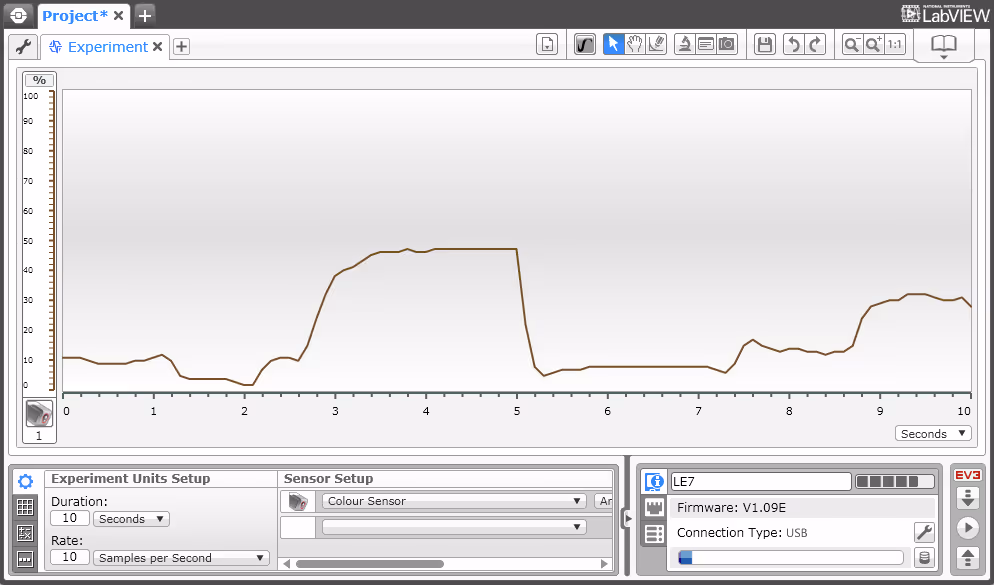Open the experiment list document icon
994x585 pixels.
click(x=546, y=44)
